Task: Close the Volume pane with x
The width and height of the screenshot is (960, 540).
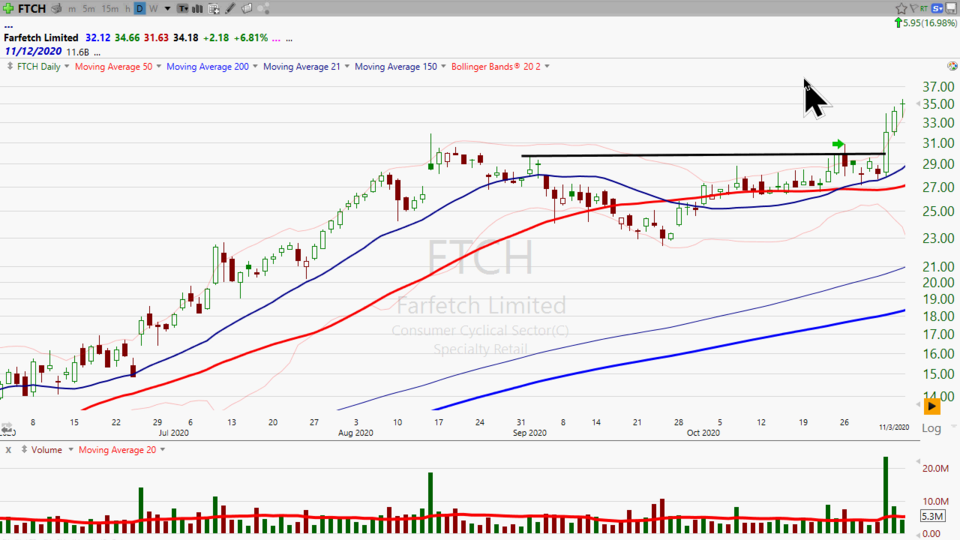Action: pos(9,450)
